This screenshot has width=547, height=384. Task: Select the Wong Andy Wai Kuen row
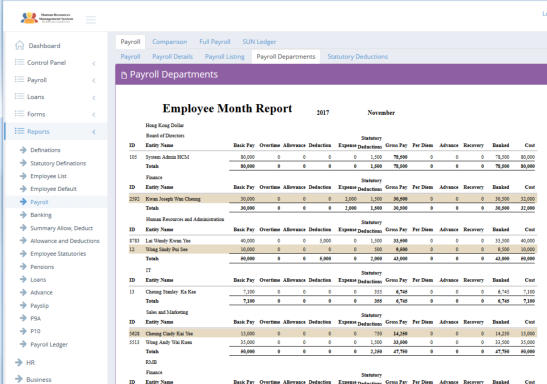[x=332, y=342]
